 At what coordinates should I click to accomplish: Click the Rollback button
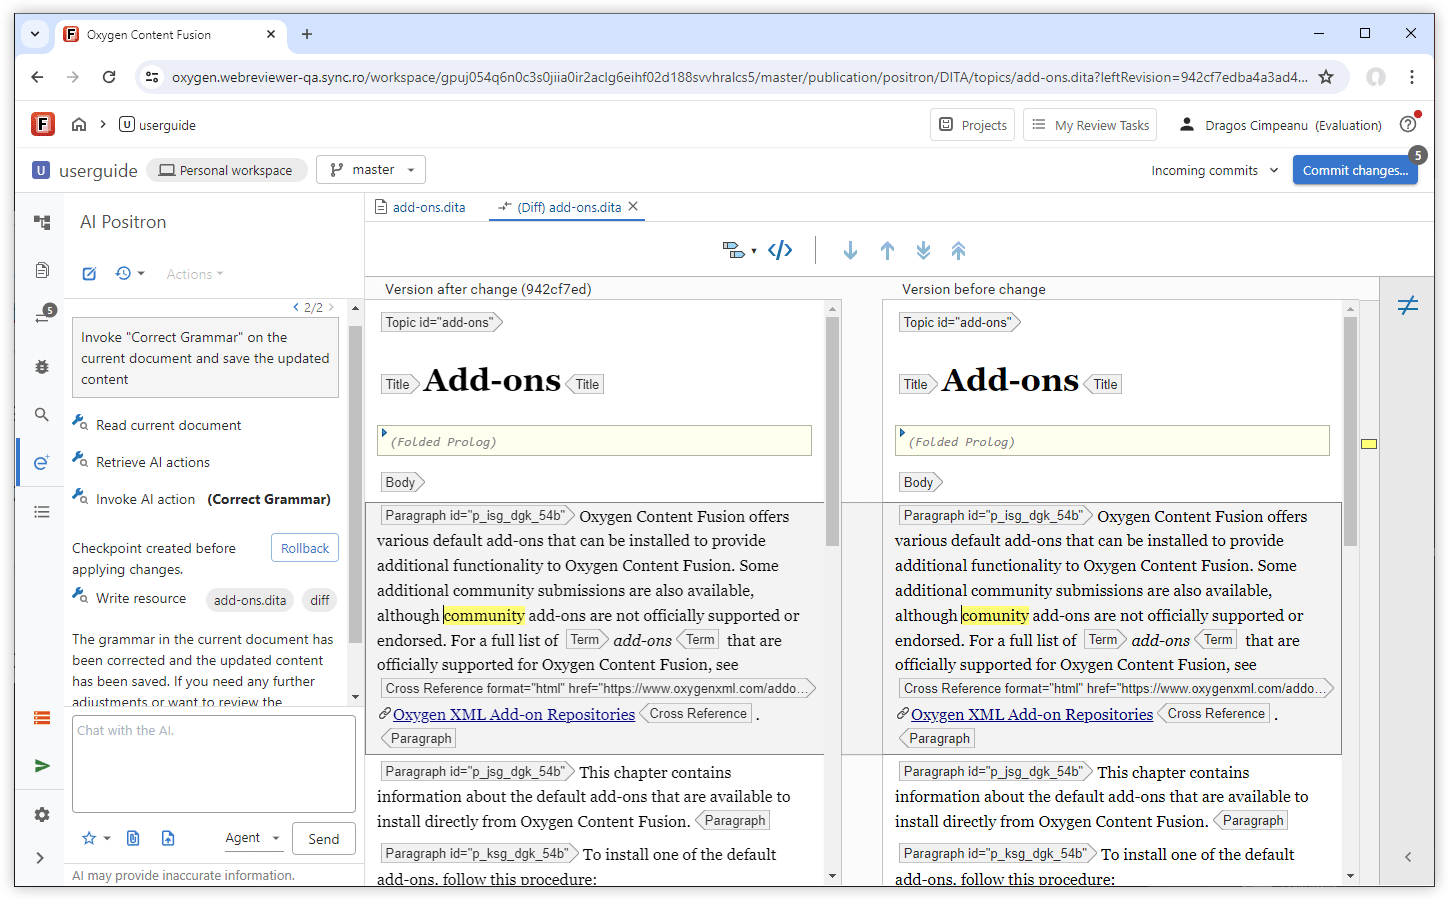coord(305,548)
